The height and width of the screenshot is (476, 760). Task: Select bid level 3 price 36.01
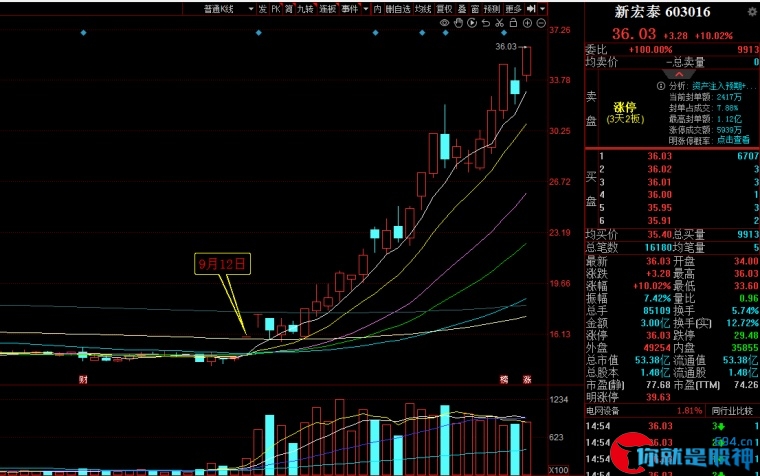(660, 182)
